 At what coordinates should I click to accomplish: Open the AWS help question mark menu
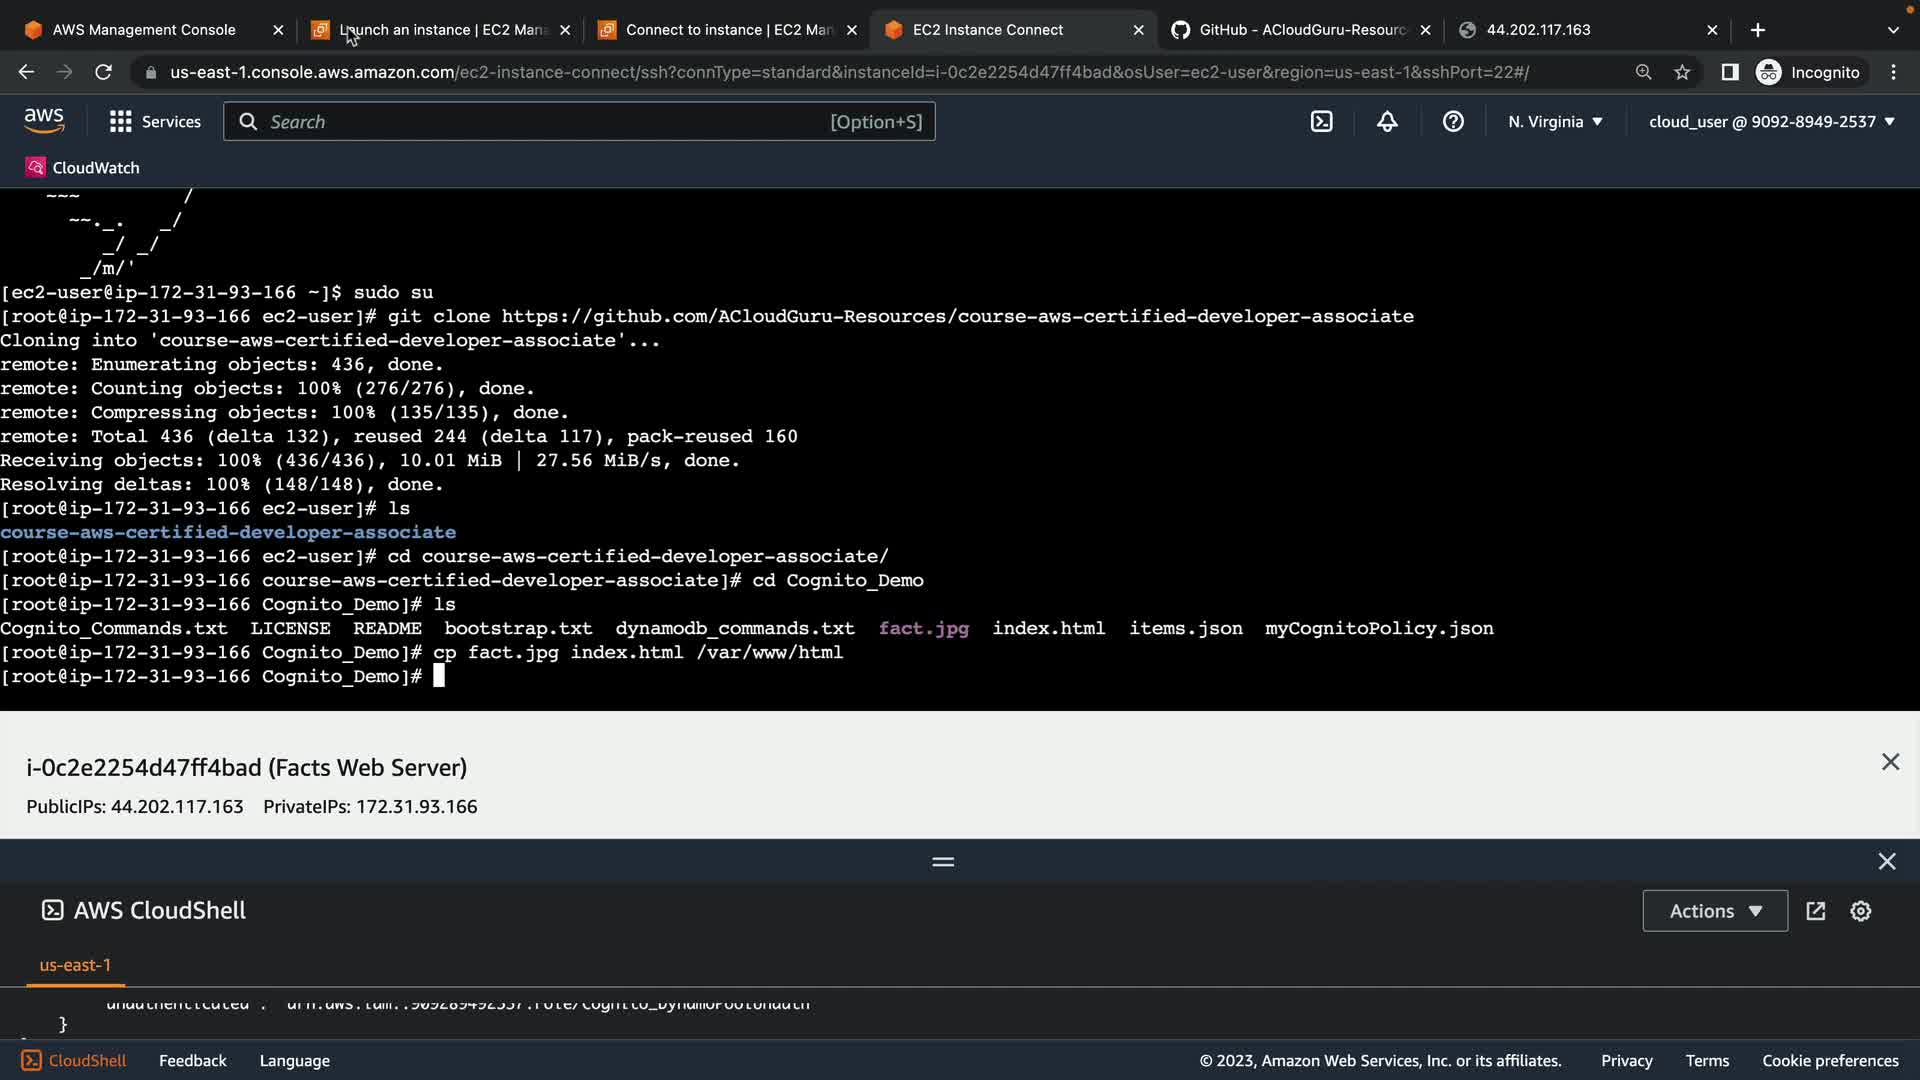[x=1453, y=121]
